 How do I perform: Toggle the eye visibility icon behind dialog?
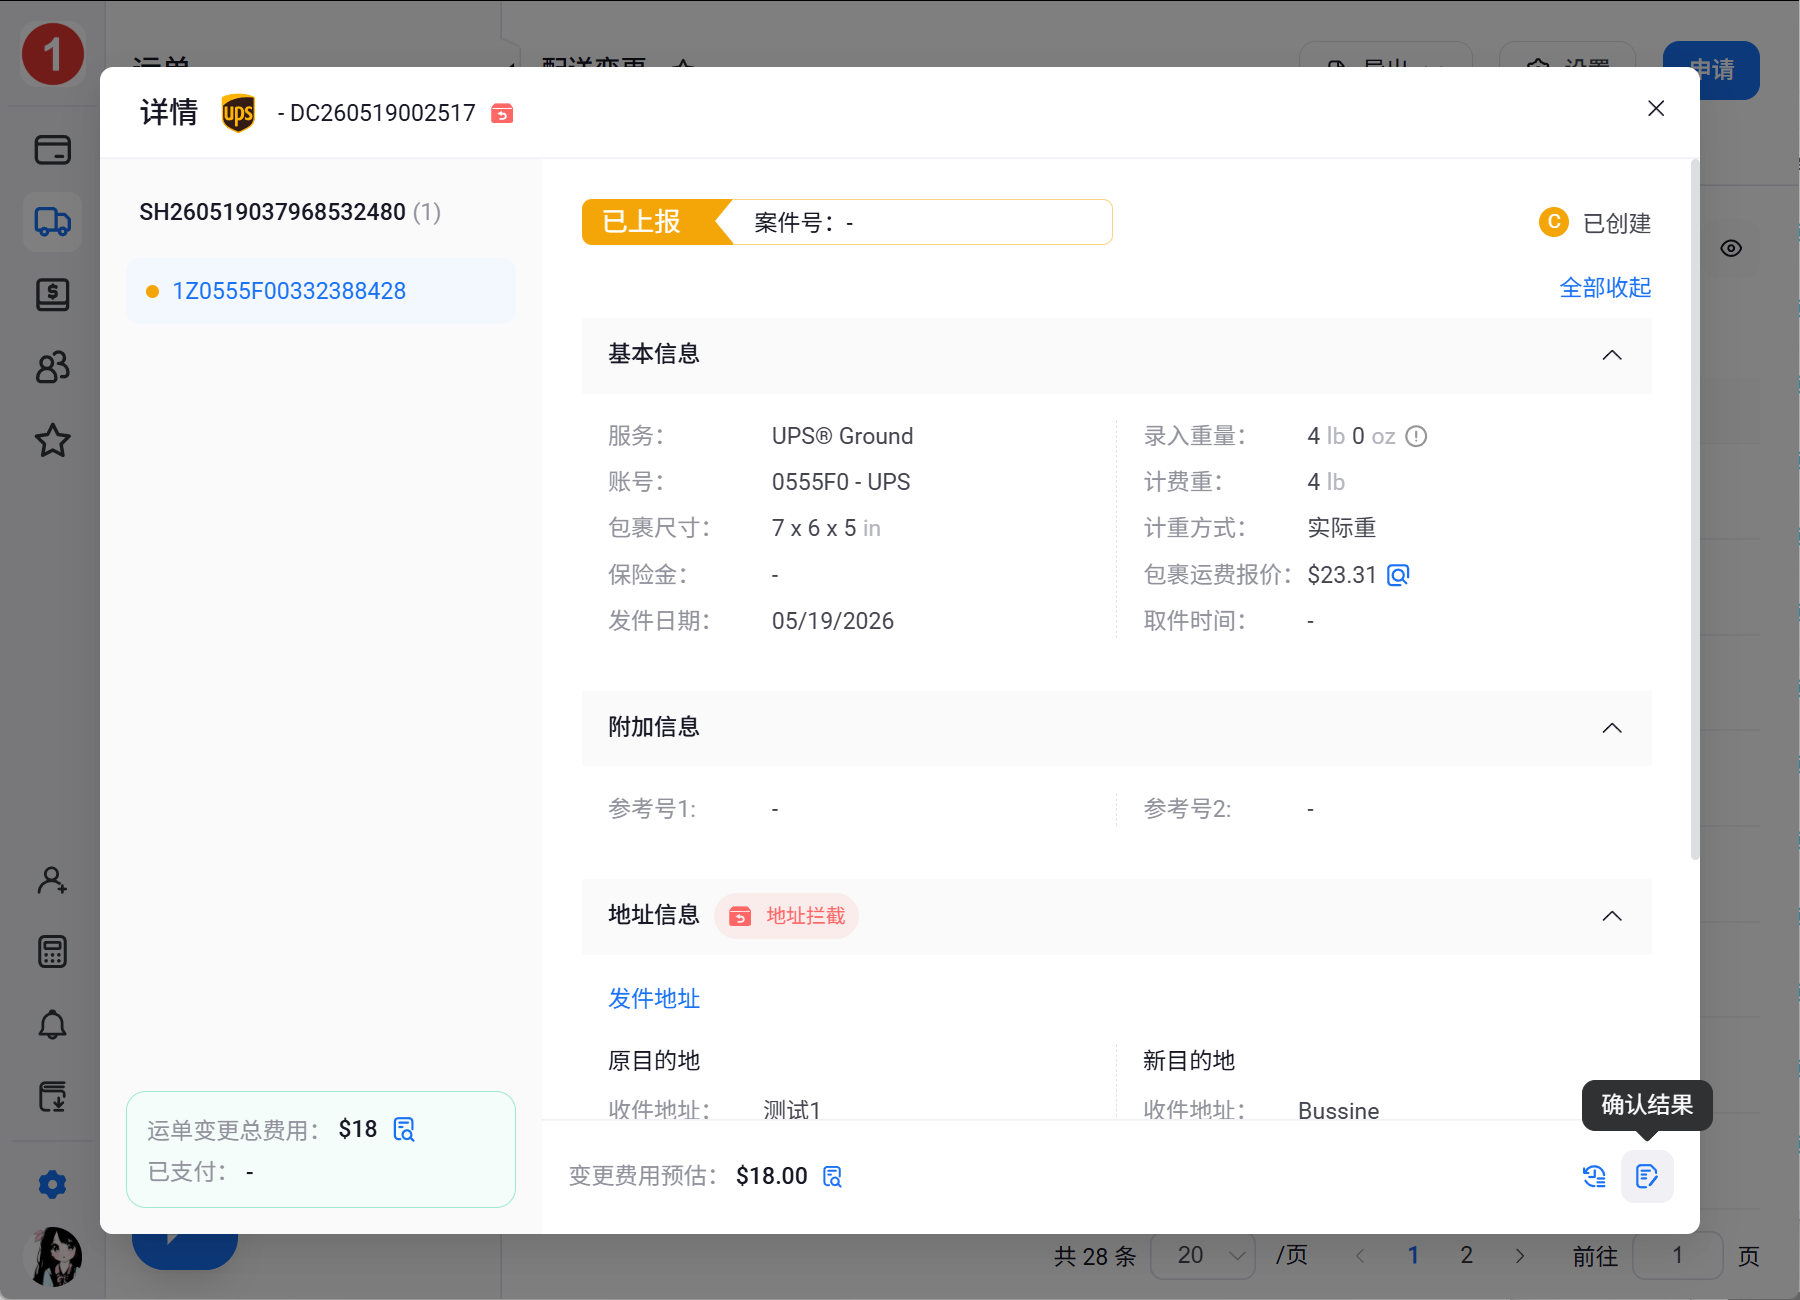coord(1731,248)
